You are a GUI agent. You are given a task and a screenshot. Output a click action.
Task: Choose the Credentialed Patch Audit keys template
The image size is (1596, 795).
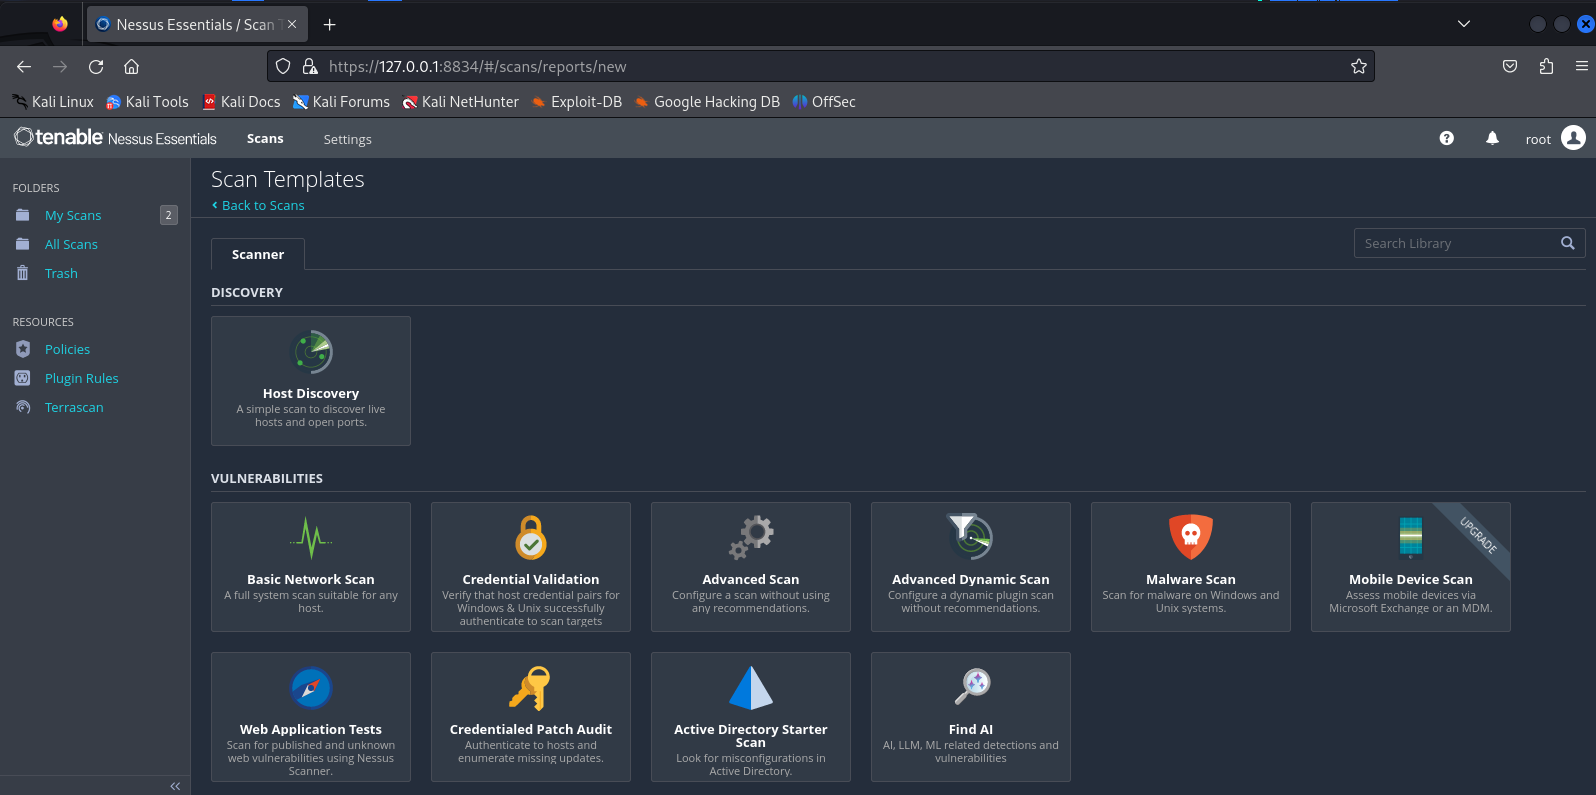531,717
